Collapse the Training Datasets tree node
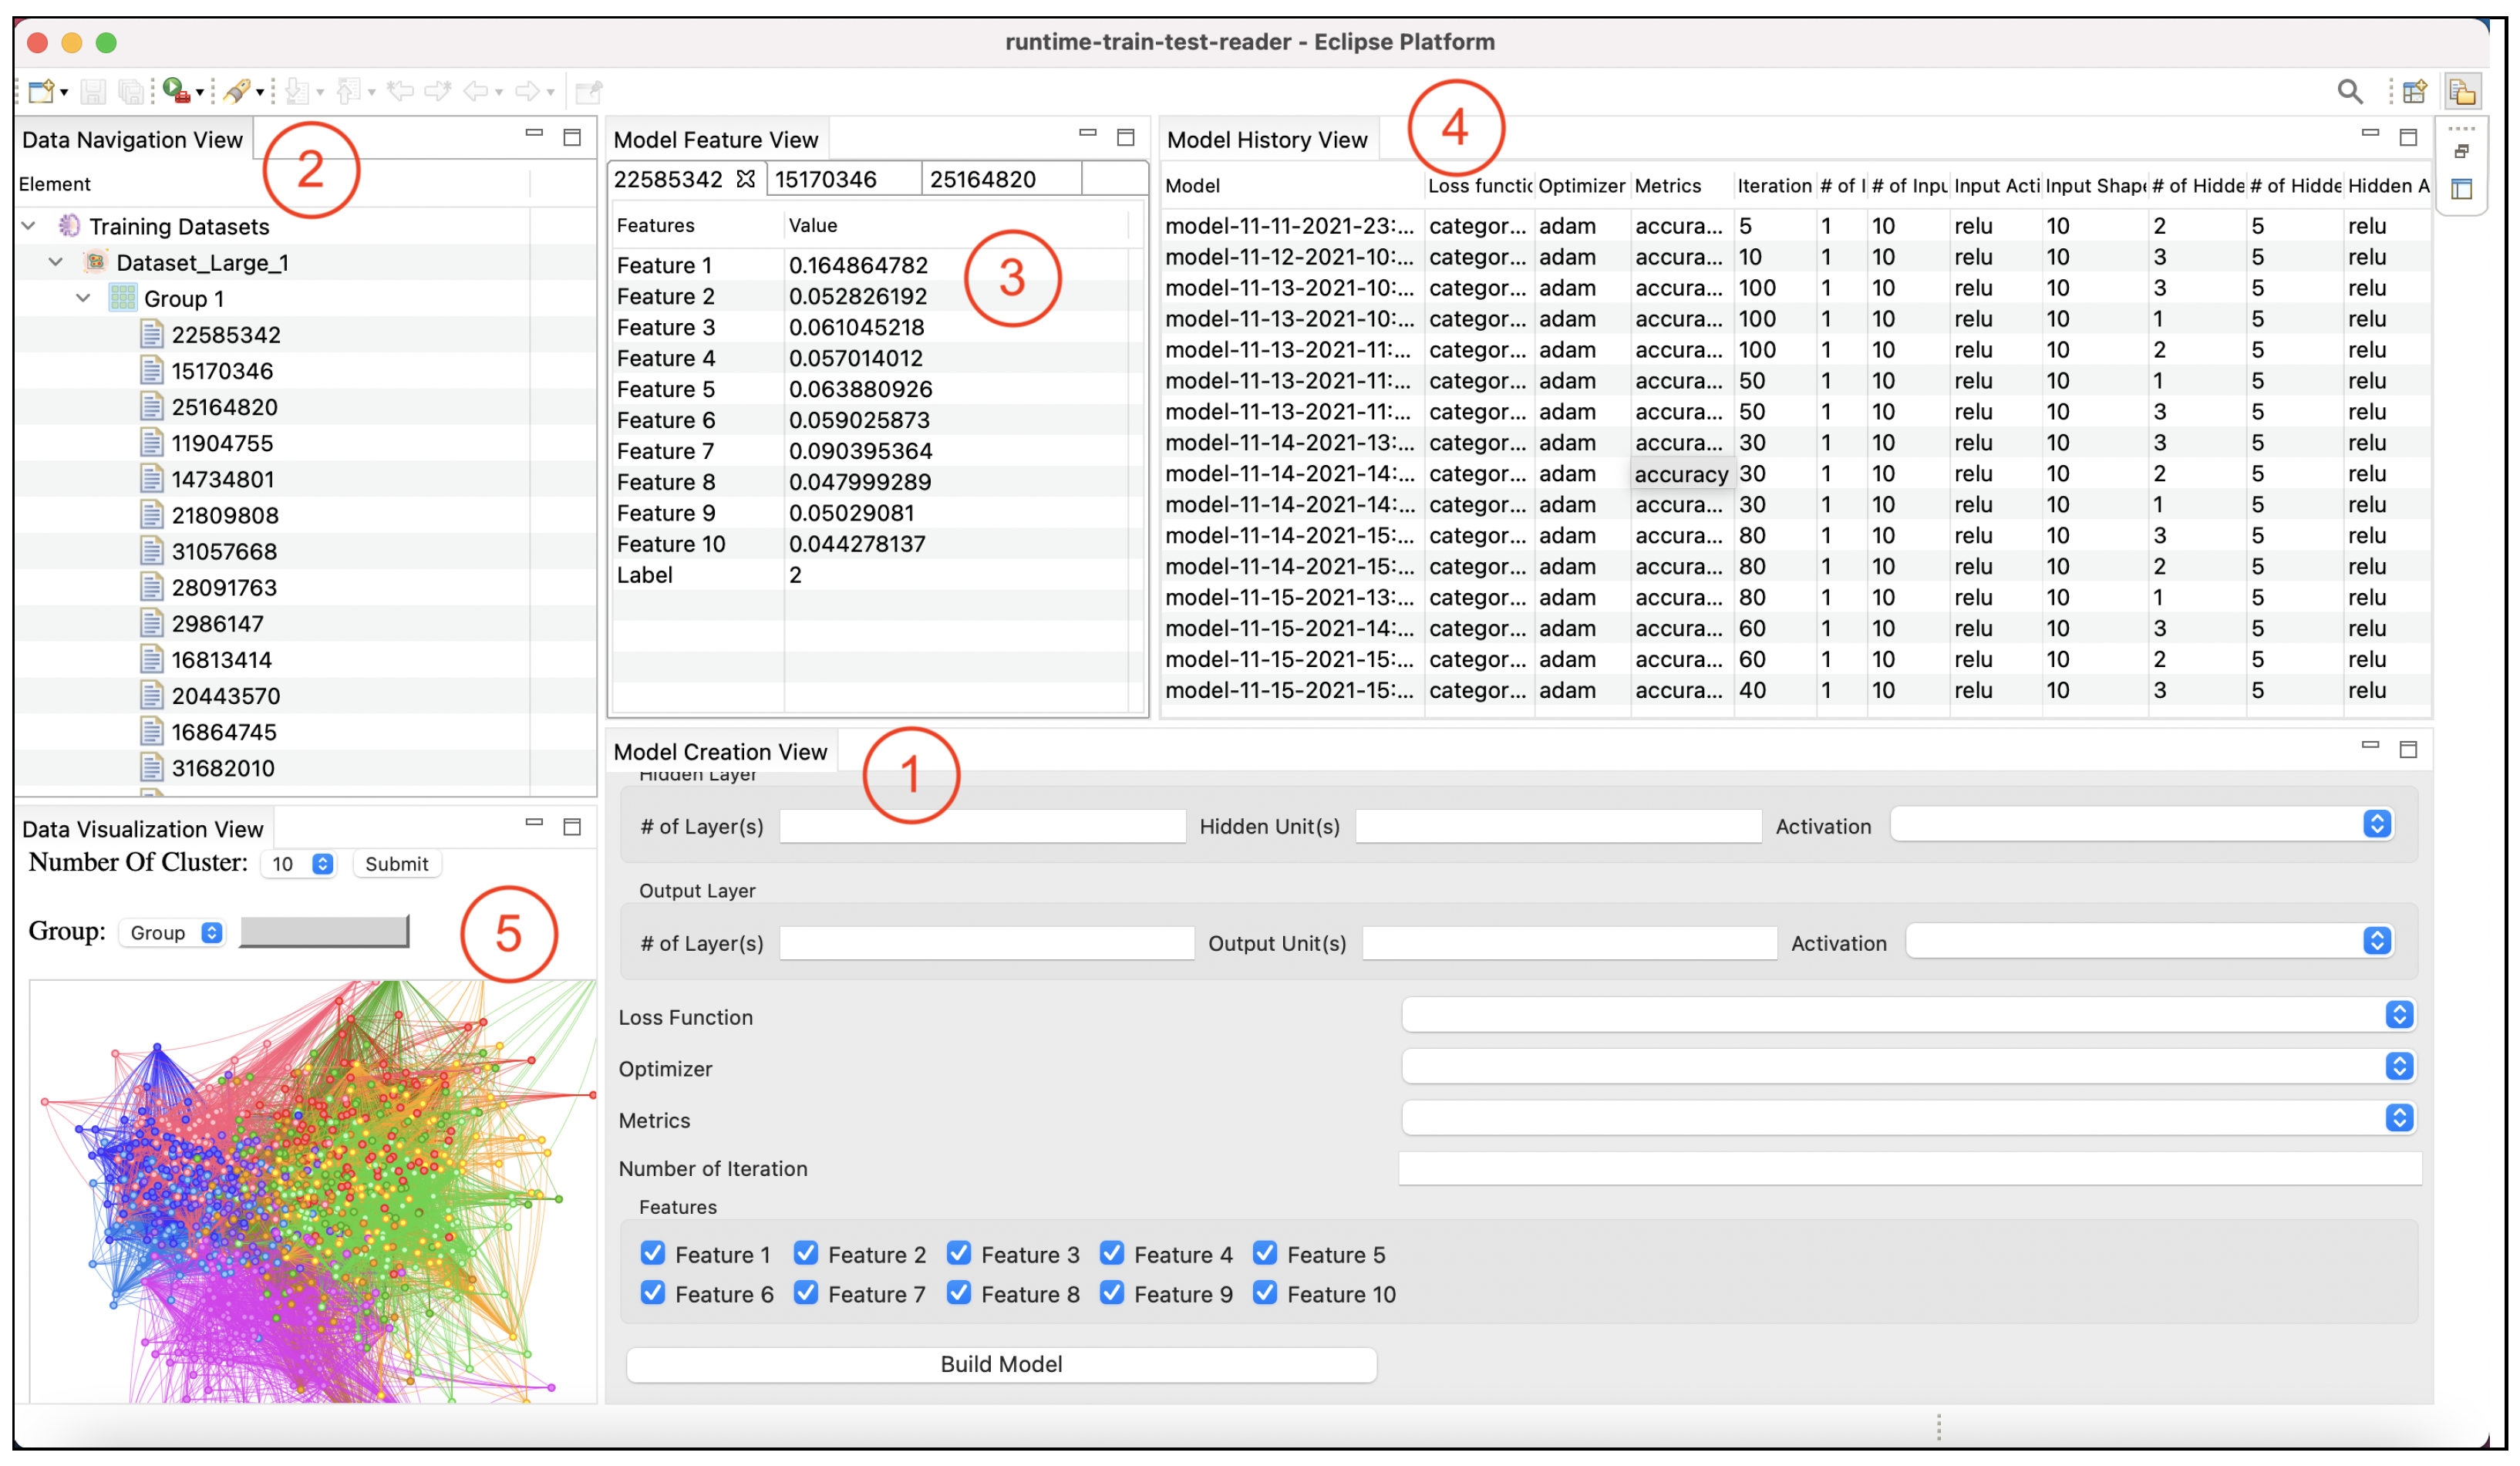This screenshot has width=2520, height=1466. 29,226
